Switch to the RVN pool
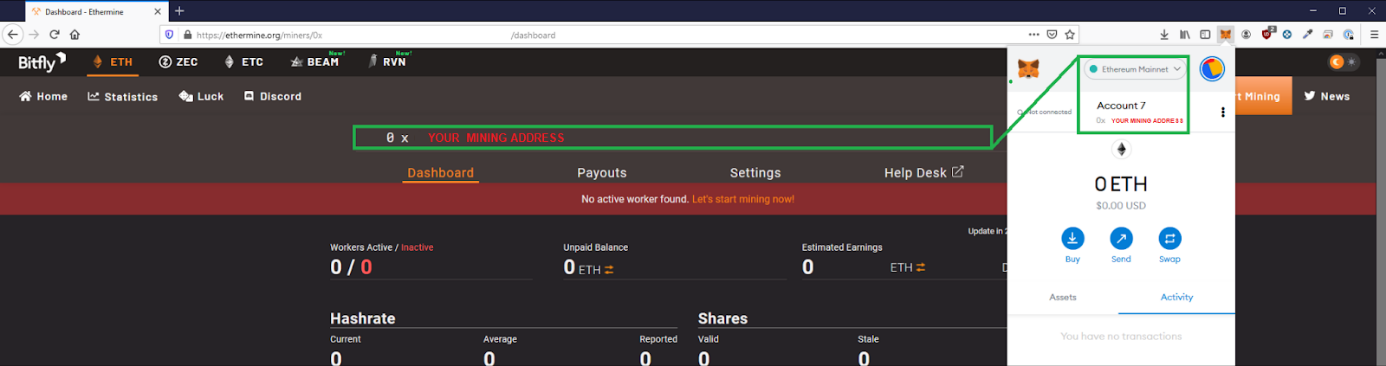1386x366 pixels. tap(389, 62)
